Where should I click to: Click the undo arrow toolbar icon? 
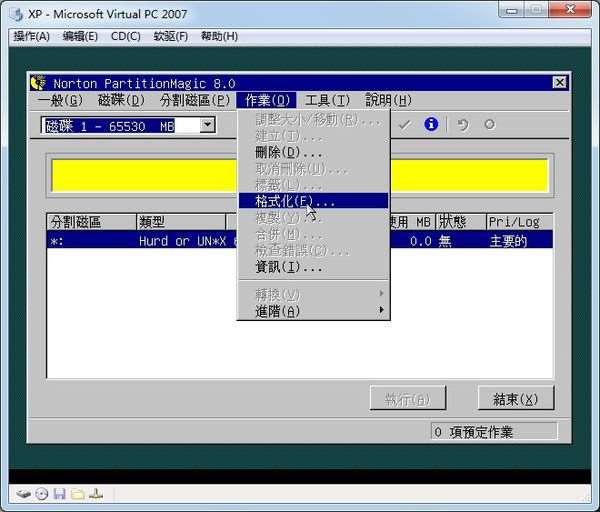click(463, 125)
